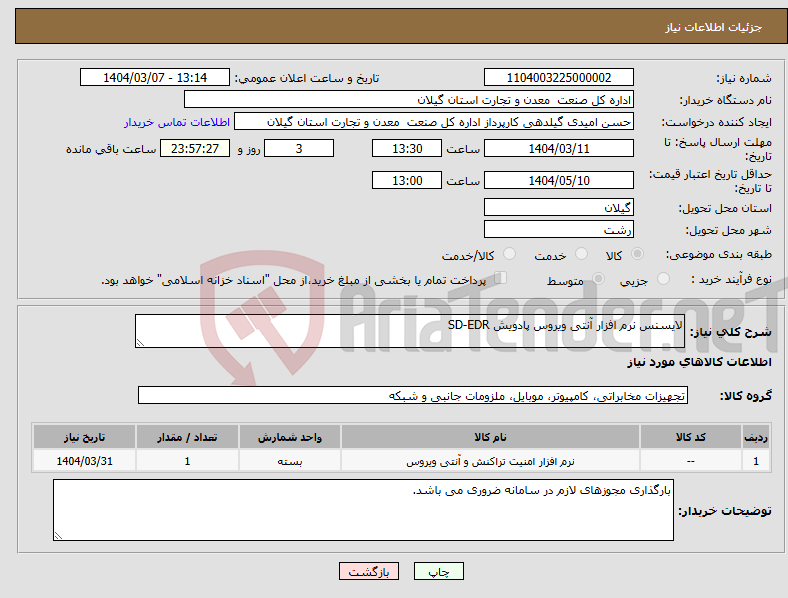Select the خدمت radio button
This screenshot has width=788, height=598.
click(581, 254)
